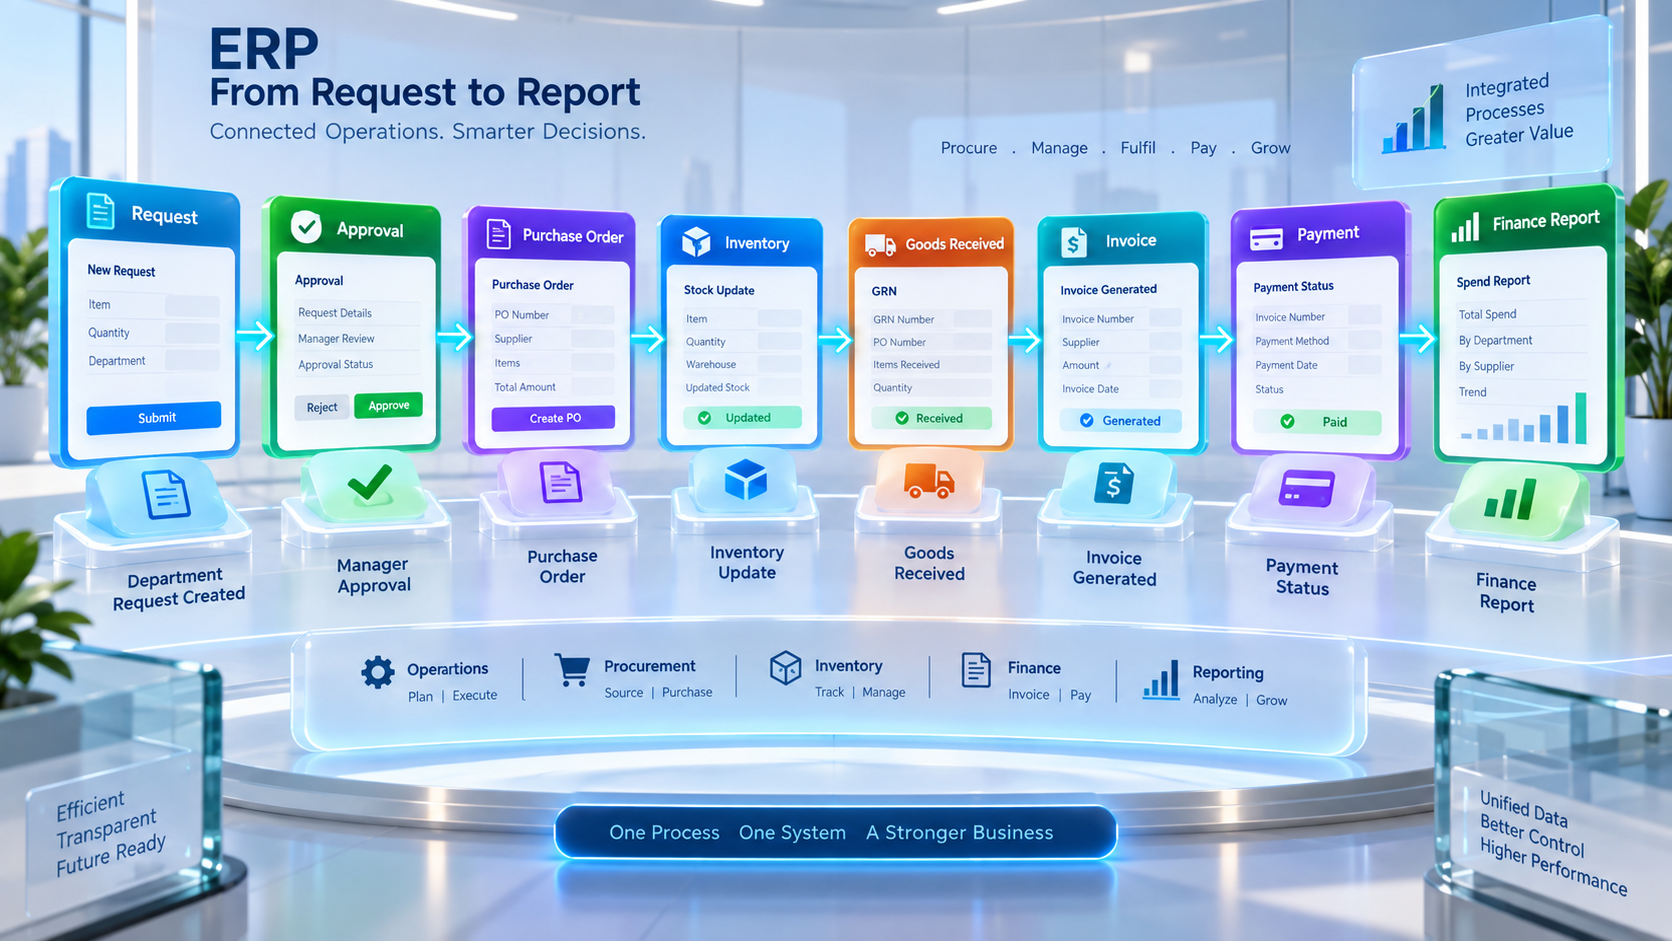The image size is (1672, 941).
Task: Click the Track link under Inventory
Action: 829,691
